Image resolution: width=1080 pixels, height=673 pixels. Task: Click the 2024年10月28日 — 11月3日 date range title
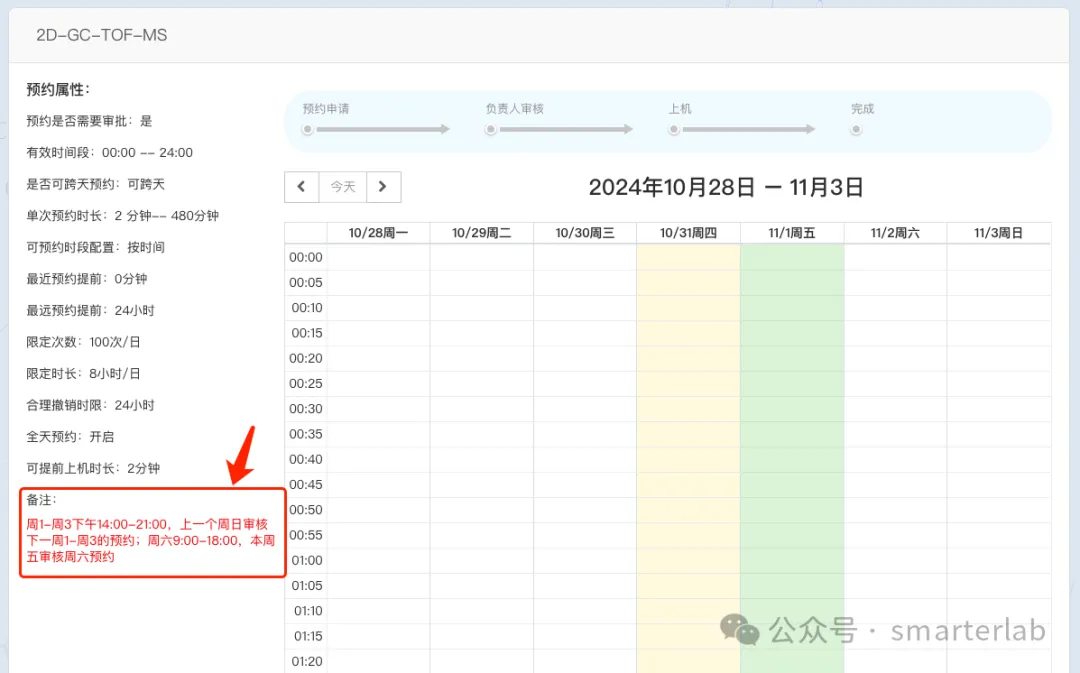pyautogui.click(x=726, y=187)
